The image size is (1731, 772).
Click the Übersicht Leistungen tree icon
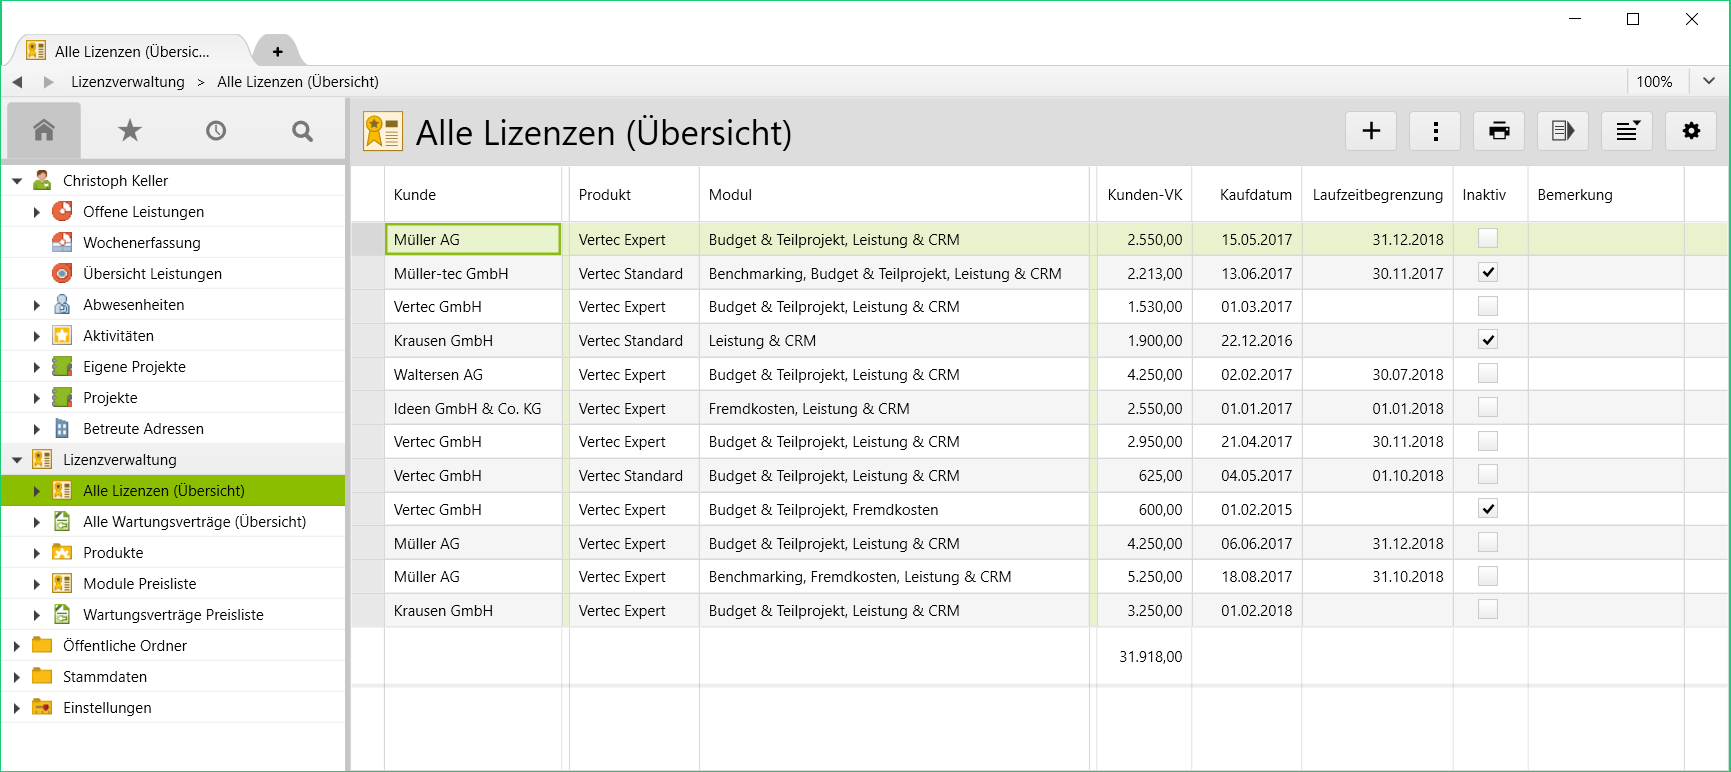pos(62,273)
